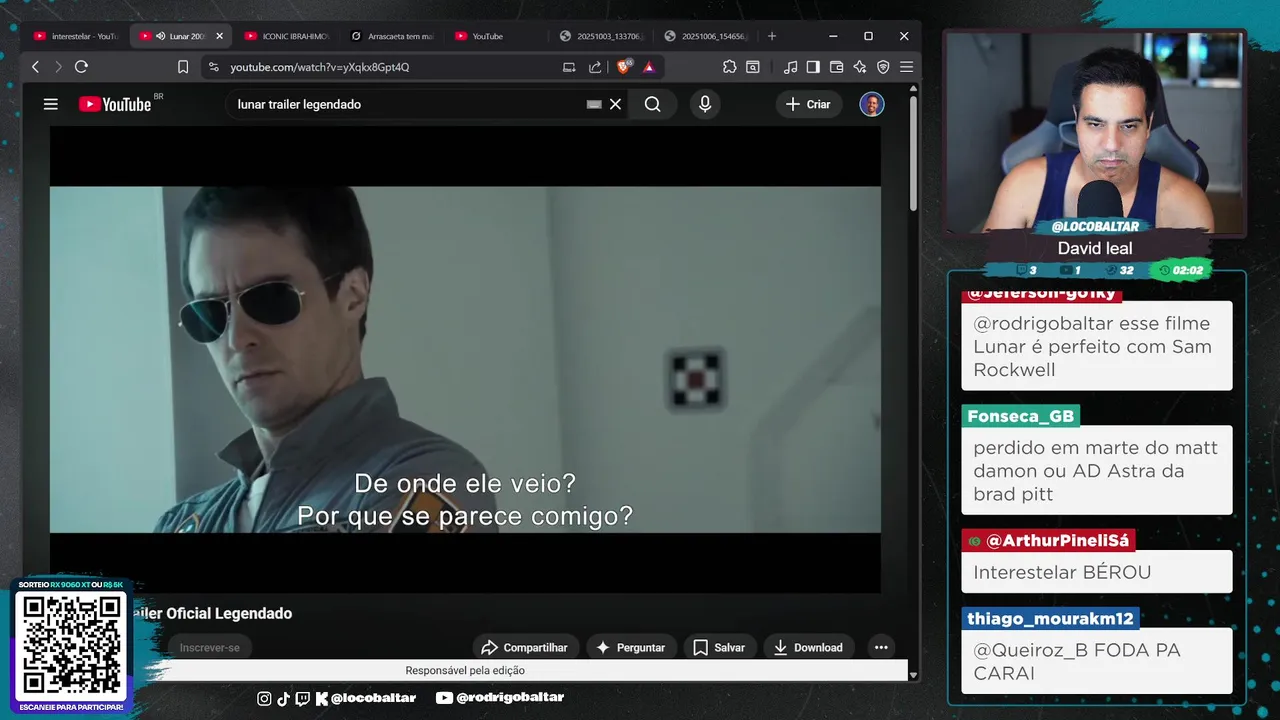Viewport: 1280px width, 720px height.
Task: Click the 'perdido em marte' chat message
Action: 1096,471
